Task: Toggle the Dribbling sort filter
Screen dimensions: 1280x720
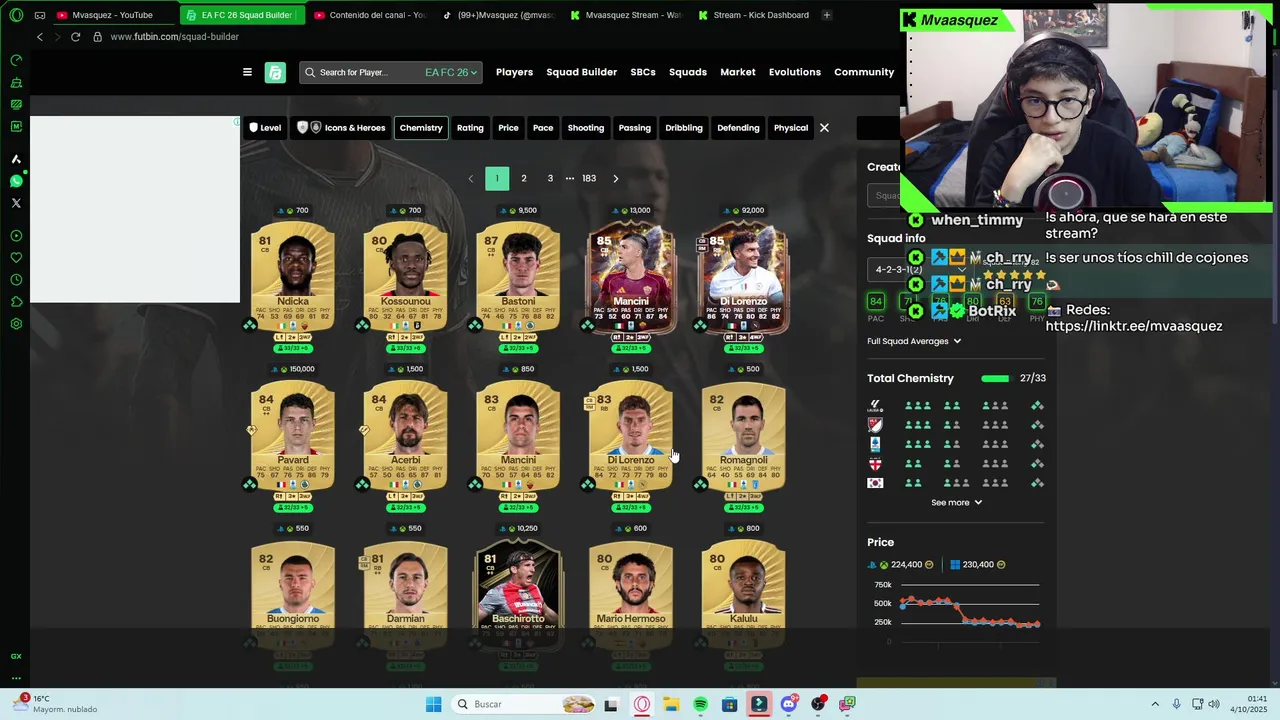Action: point(684,128)
